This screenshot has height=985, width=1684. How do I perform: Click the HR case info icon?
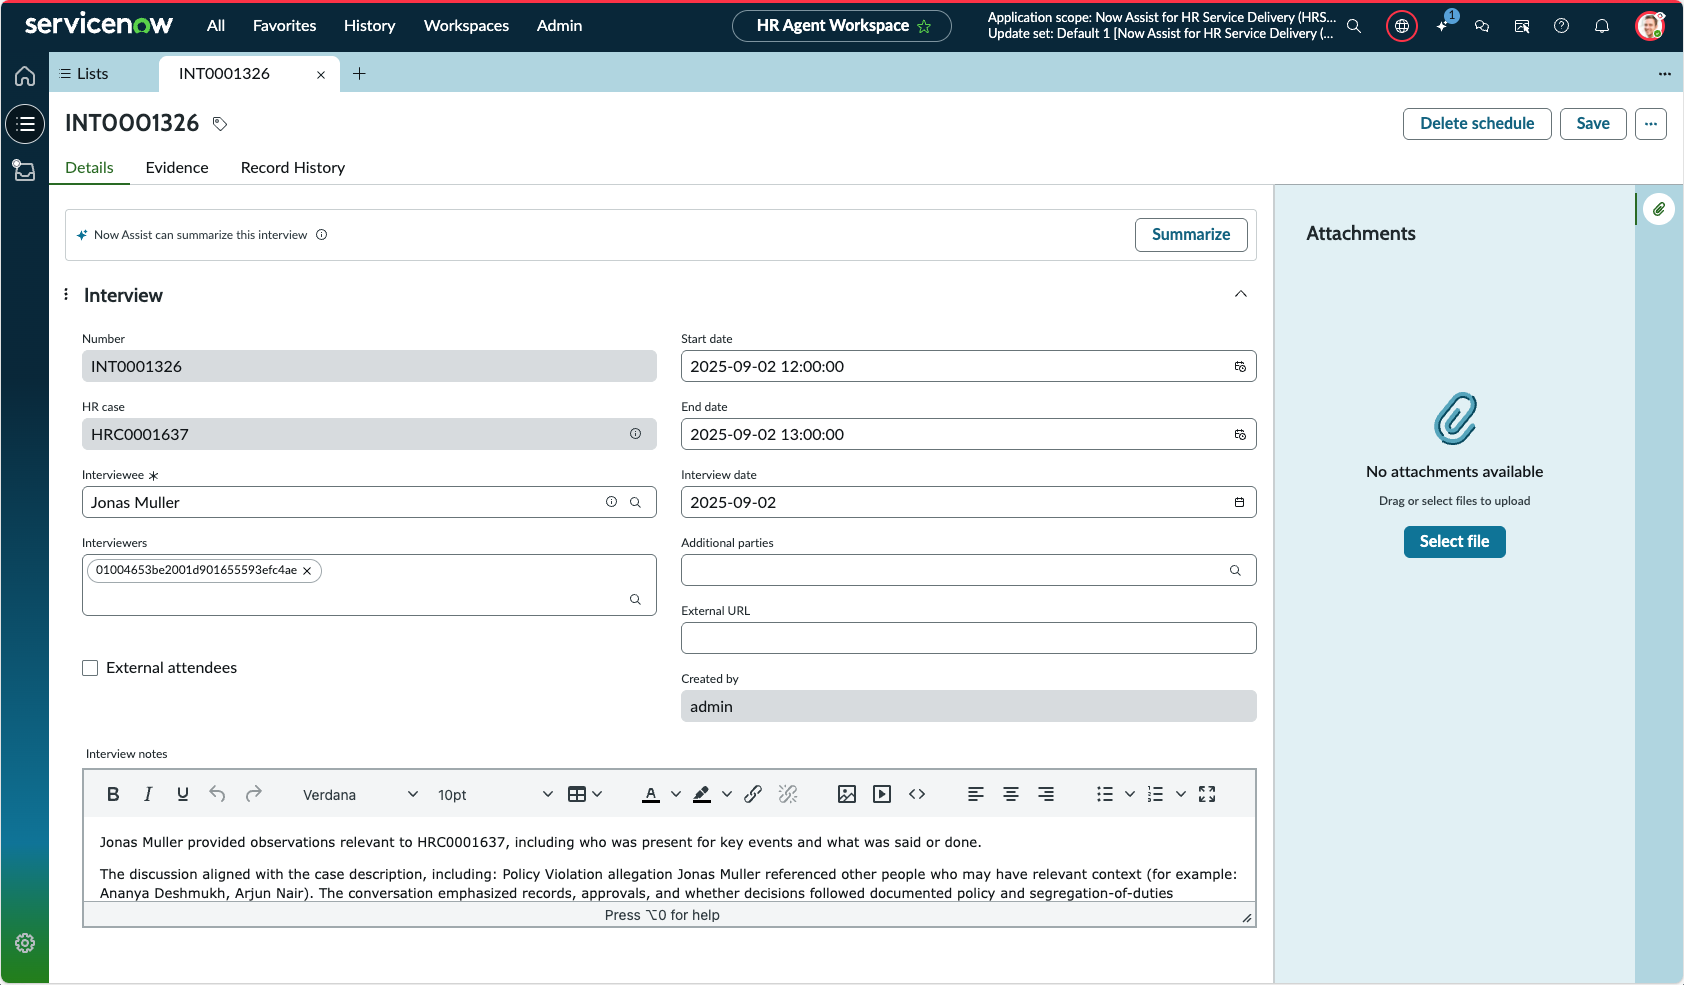coord(635,434)
